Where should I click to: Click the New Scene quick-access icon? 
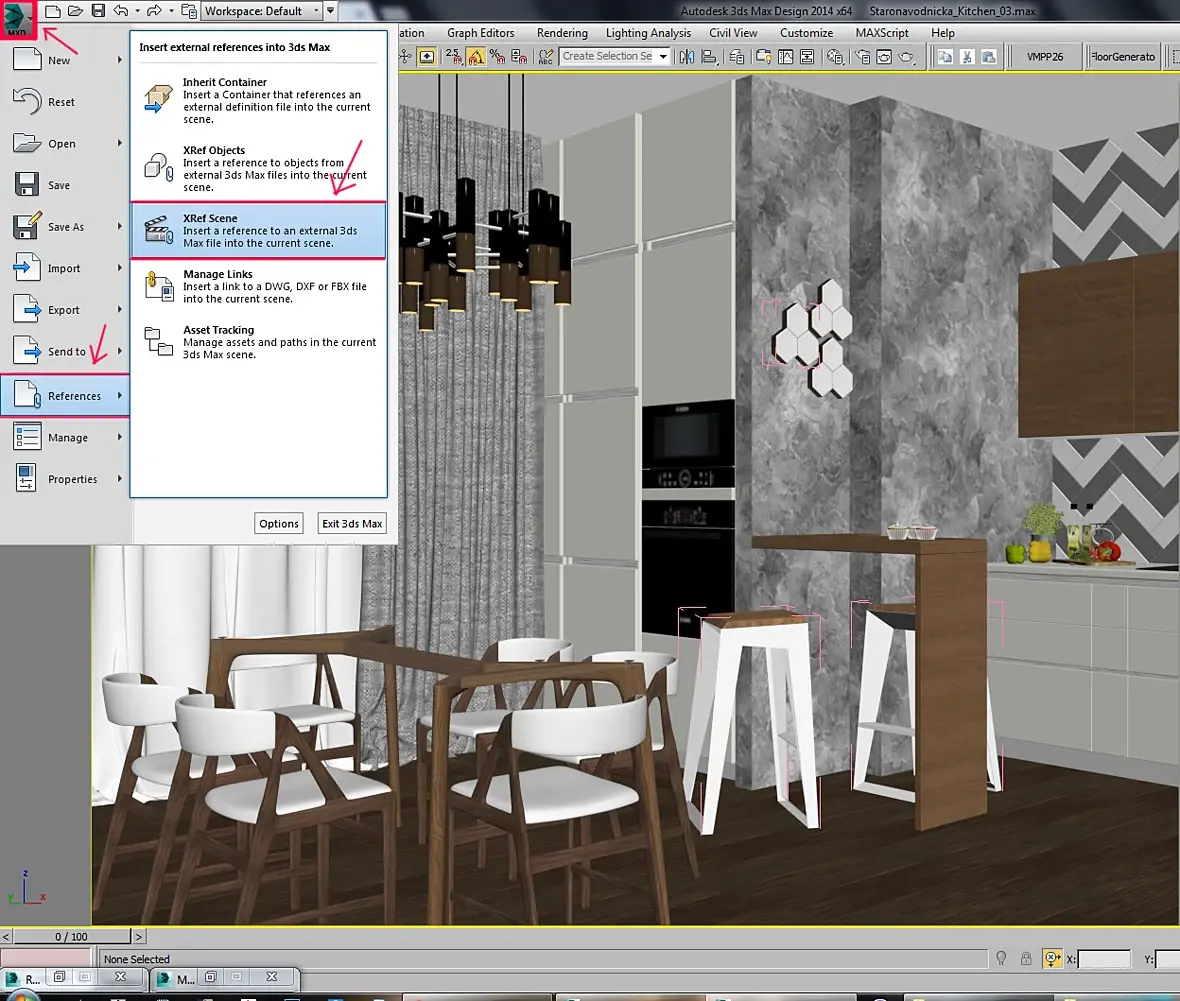[x=53, y=11]
